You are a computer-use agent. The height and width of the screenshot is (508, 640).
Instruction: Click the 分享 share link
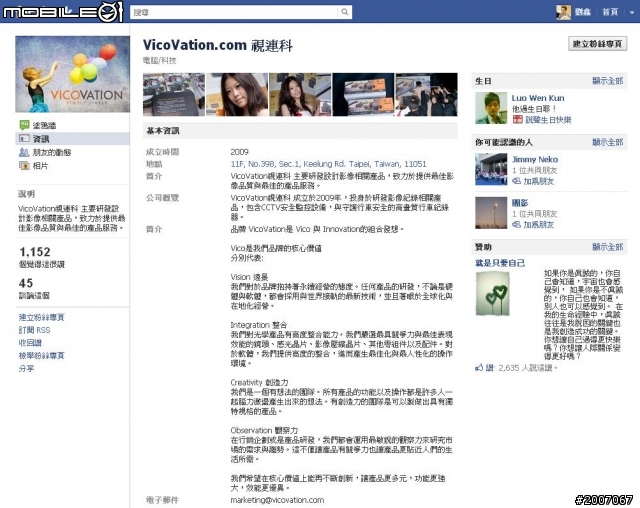click(27, 368)
